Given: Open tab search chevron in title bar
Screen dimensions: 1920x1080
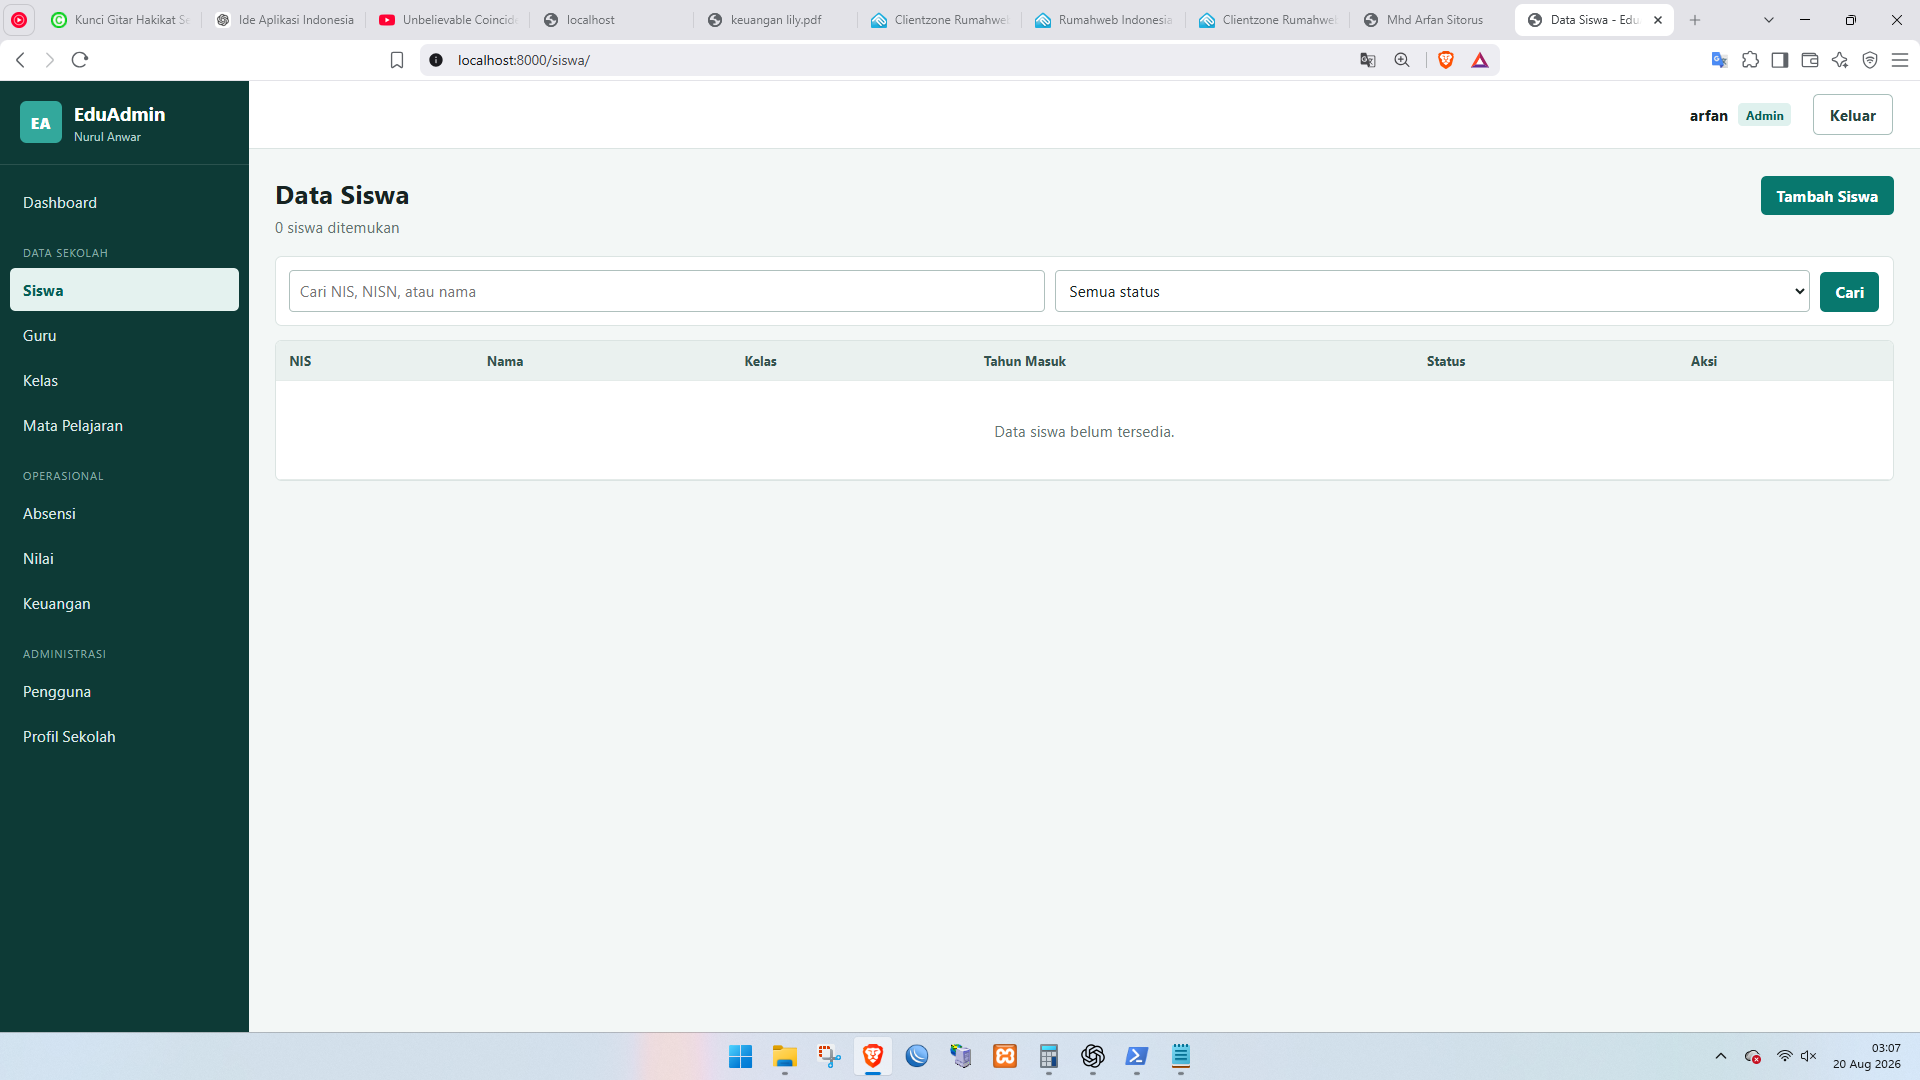Looking at the screenshot, I should [x=1769, y=20].
